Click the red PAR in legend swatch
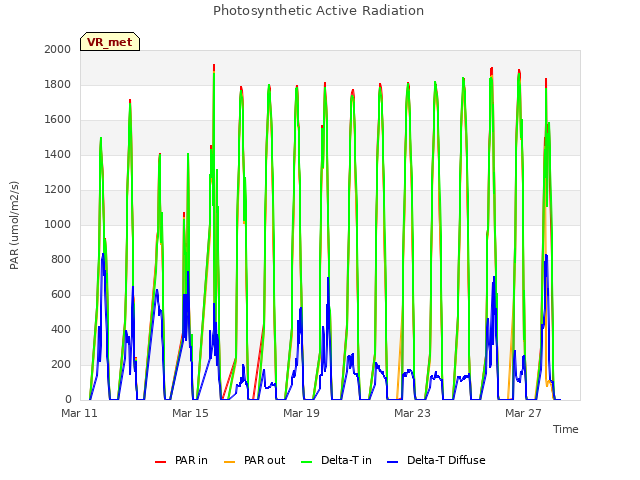 [160, 462]
